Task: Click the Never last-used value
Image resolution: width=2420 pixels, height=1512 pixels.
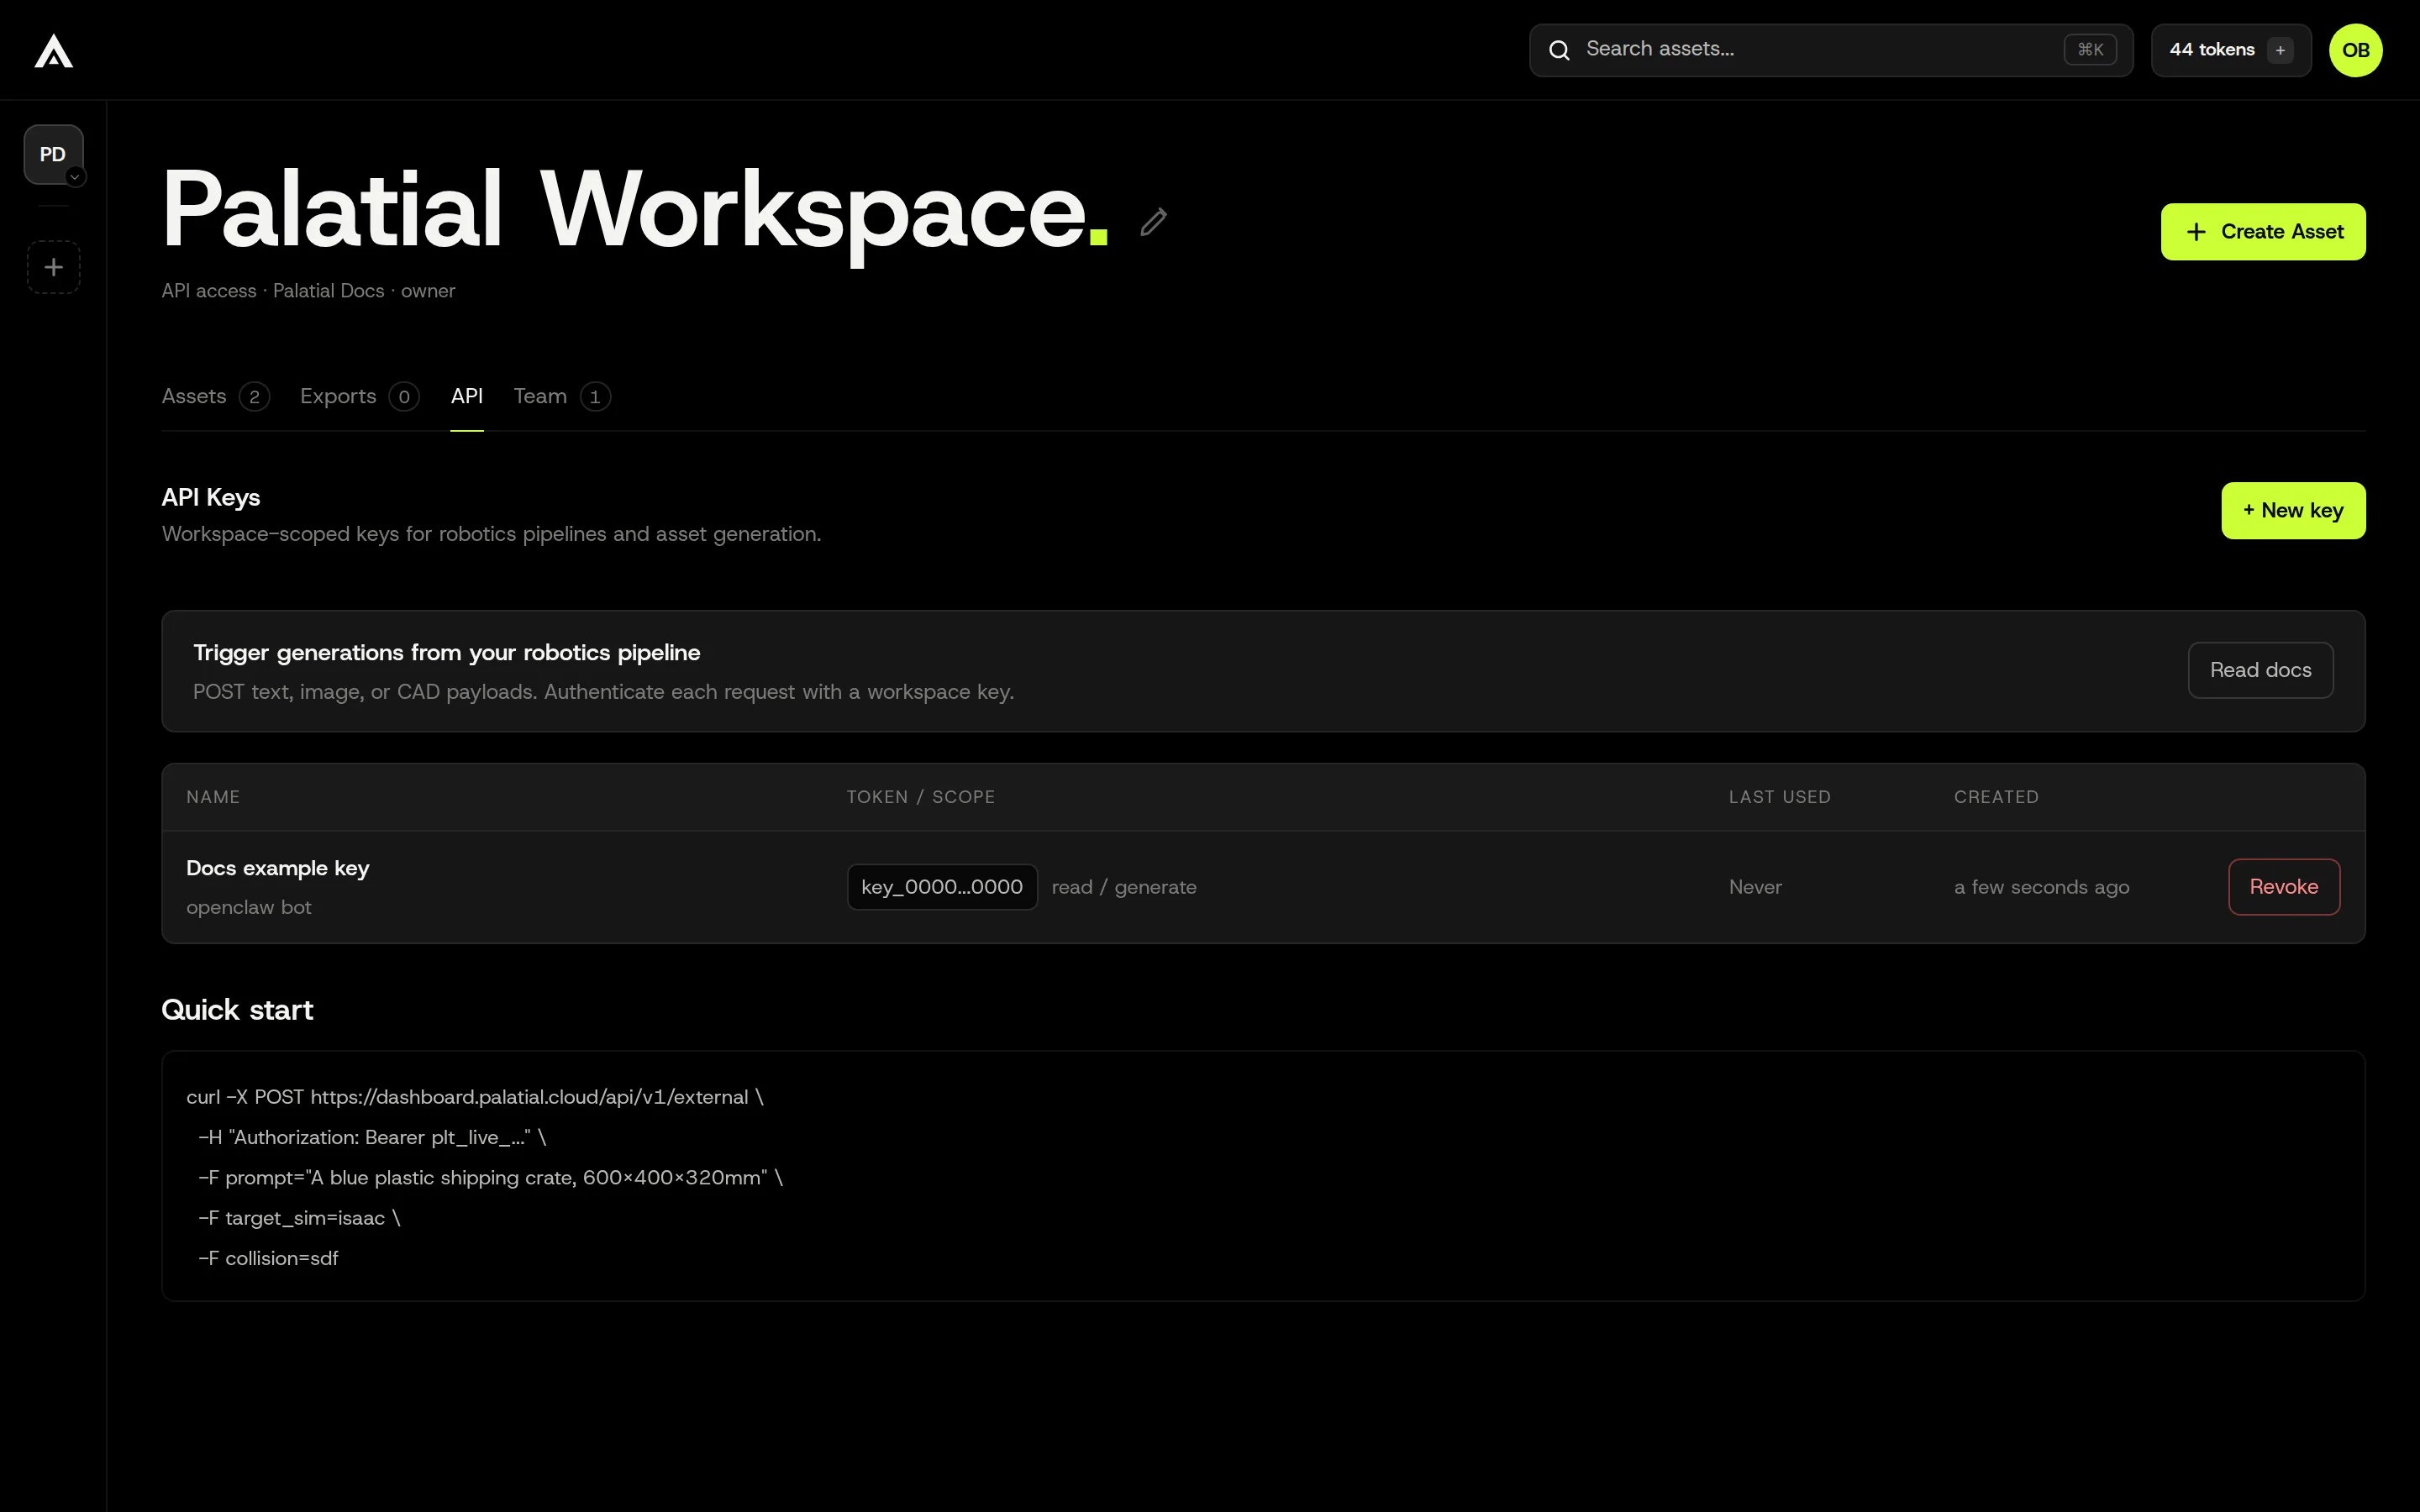Action: tap(1755, 887)
